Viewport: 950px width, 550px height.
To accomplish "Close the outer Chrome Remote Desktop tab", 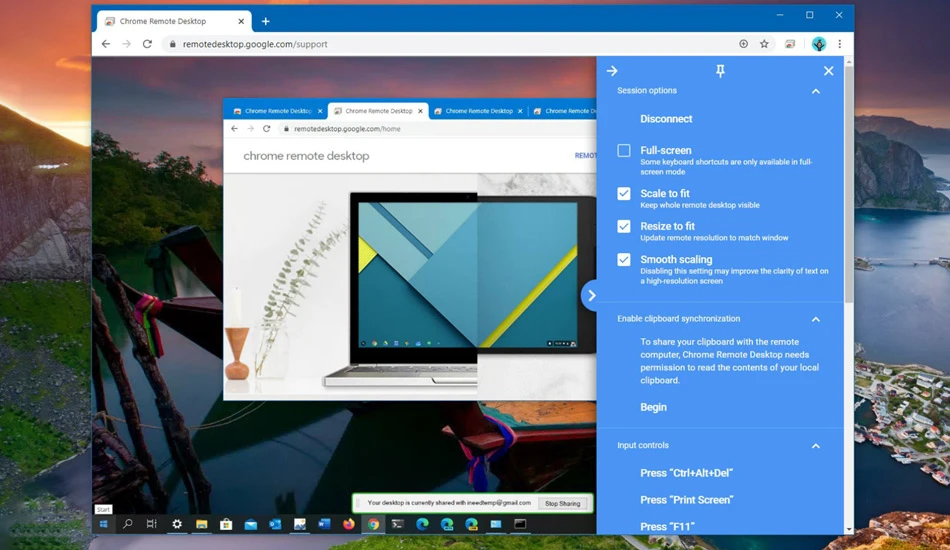I will pos(241,21).
